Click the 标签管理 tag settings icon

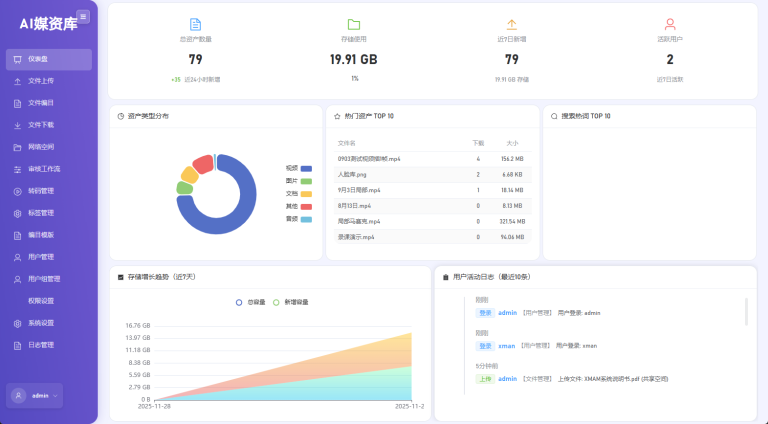(x=18, y=213)
